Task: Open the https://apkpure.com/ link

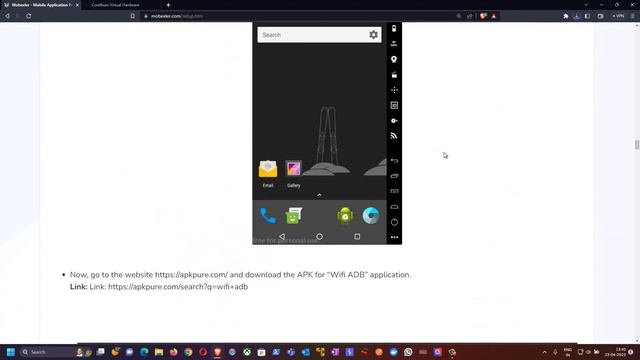Action: [x=191, y=275]
